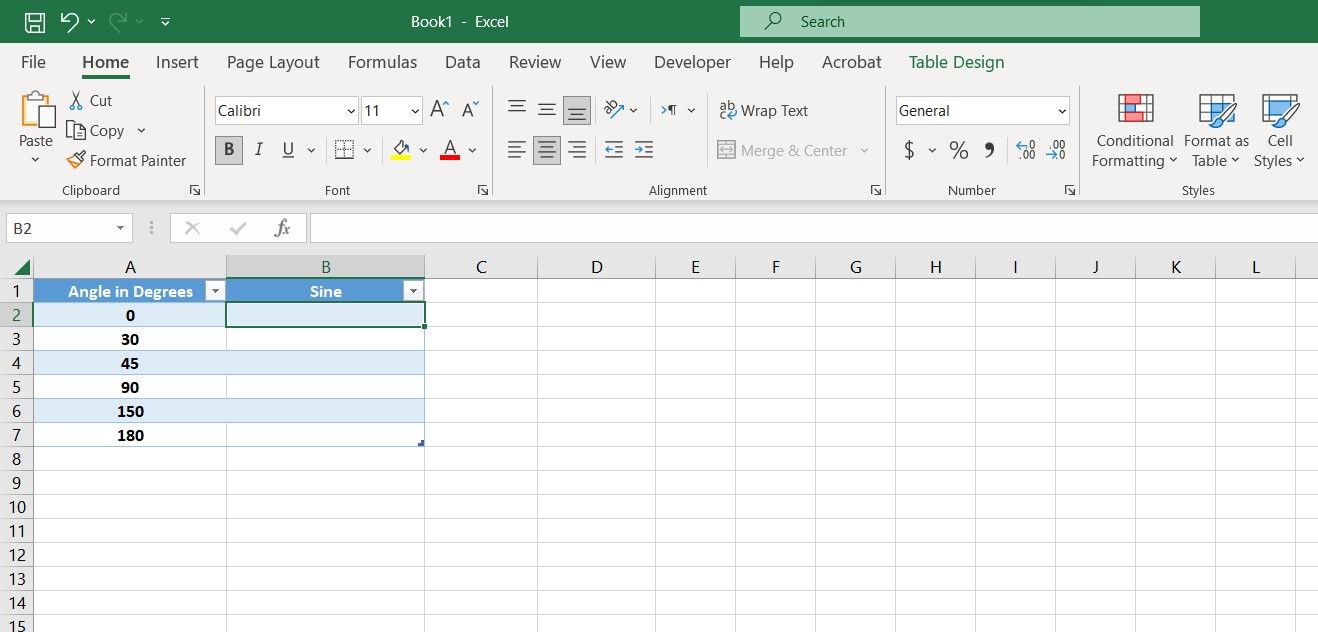Align text left
The image size is (1318, 632).
[x=516, y=150]
